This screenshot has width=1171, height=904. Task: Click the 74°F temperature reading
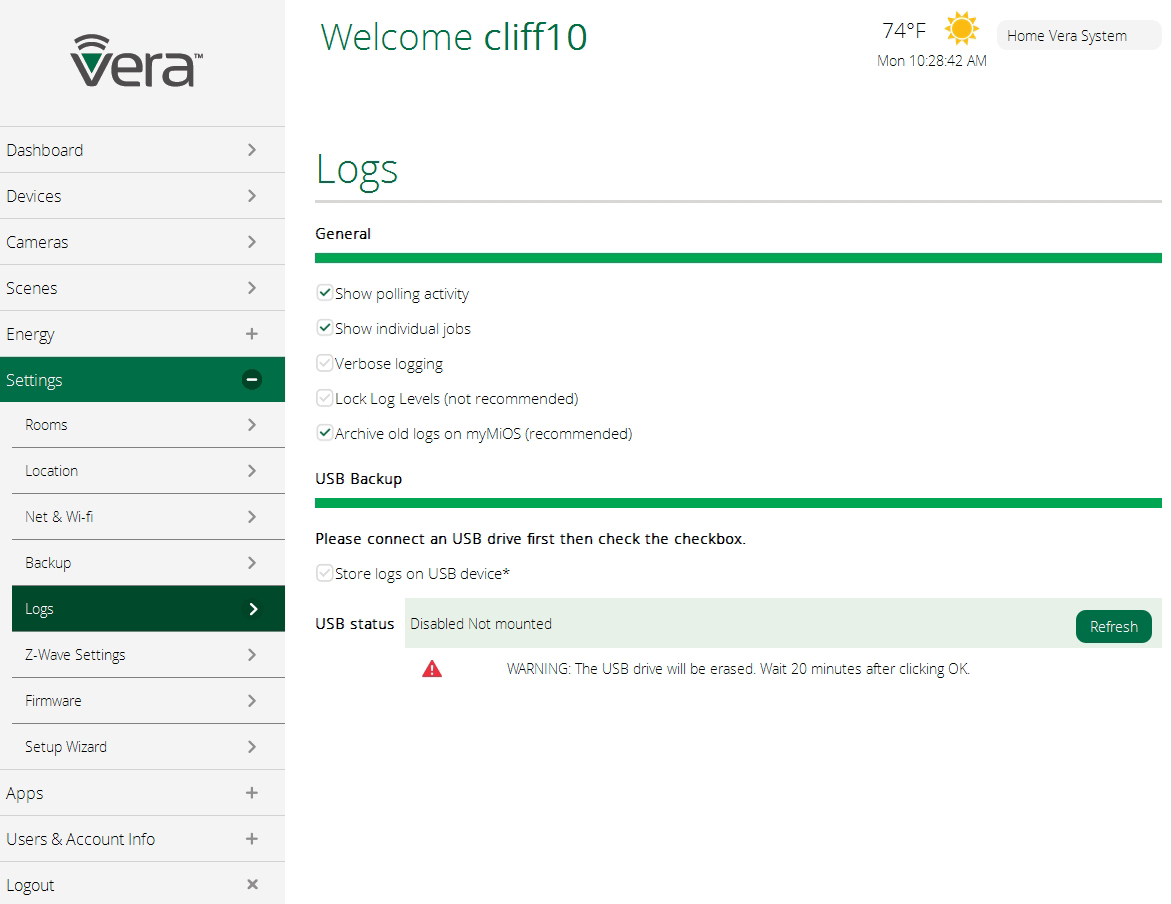[x=904, y=30]
